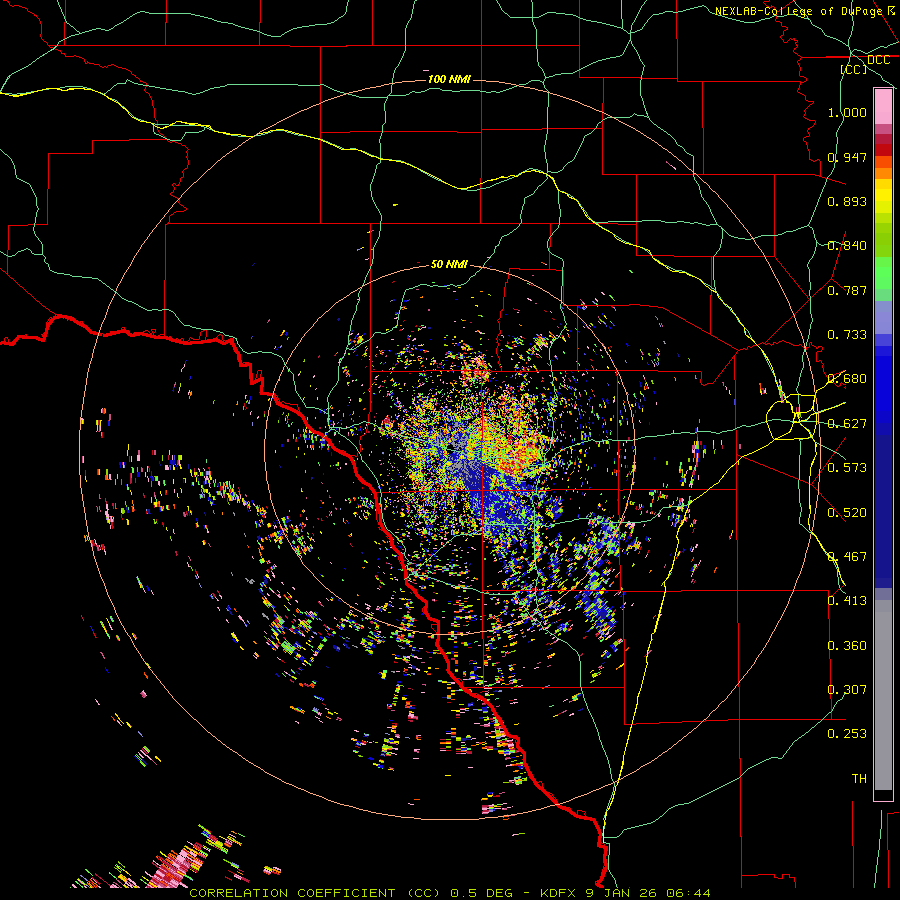
Task: Click the 0.360 color scale value
Action: tap(847, 646)
